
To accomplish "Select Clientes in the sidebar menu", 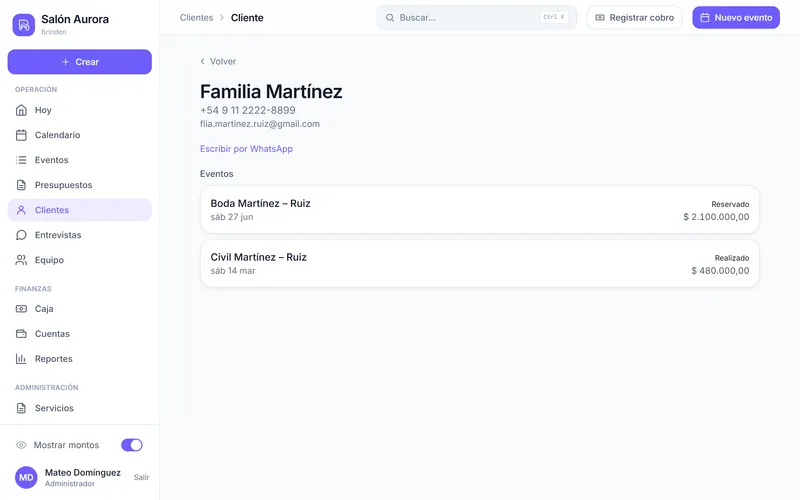I will pyautogui.click(x=80, y=210).
